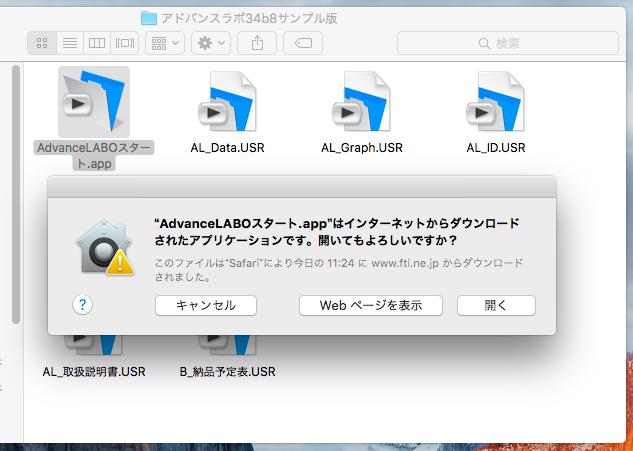This screenshot has width=633, height=451.
Task: Click the B_納品予定表.USR file name
Action: pos(228,371)
